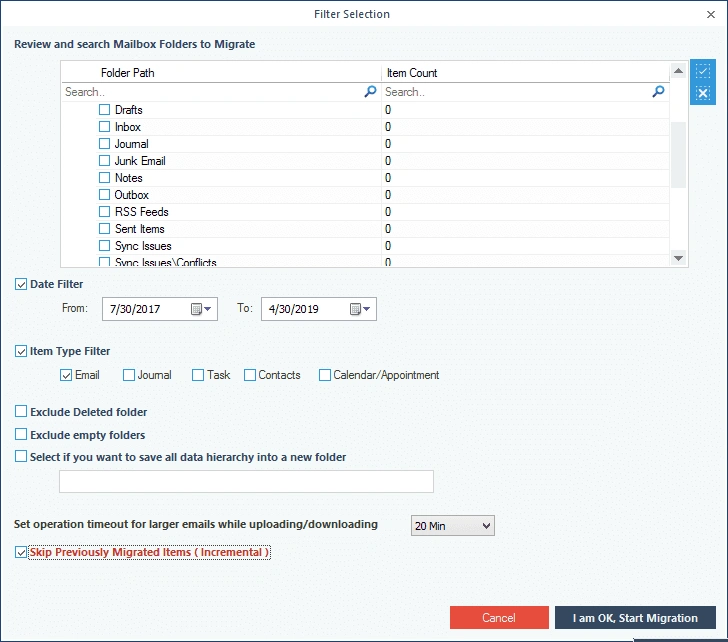728x642 pixels.
Task: Check the Sent Items folder checkbox
Action: (x=104, y=229)
